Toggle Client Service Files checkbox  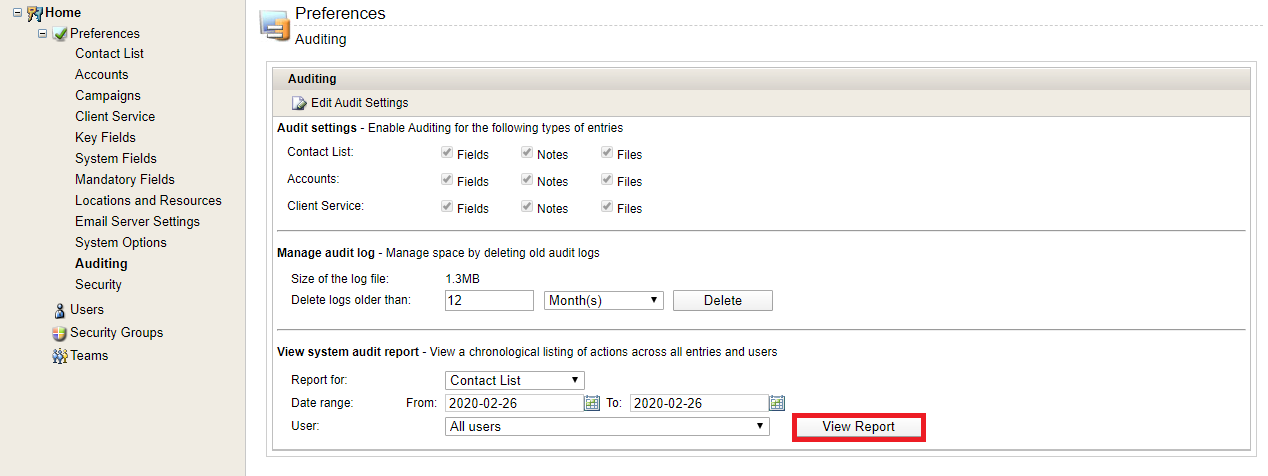coord(607,207)
